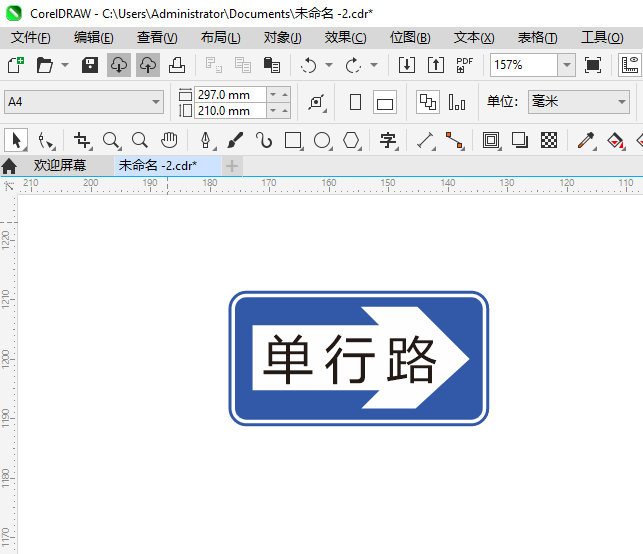This screenshot has height=554, width=643.
Task: Select the Pan hand tool
Action: [169, 140]
